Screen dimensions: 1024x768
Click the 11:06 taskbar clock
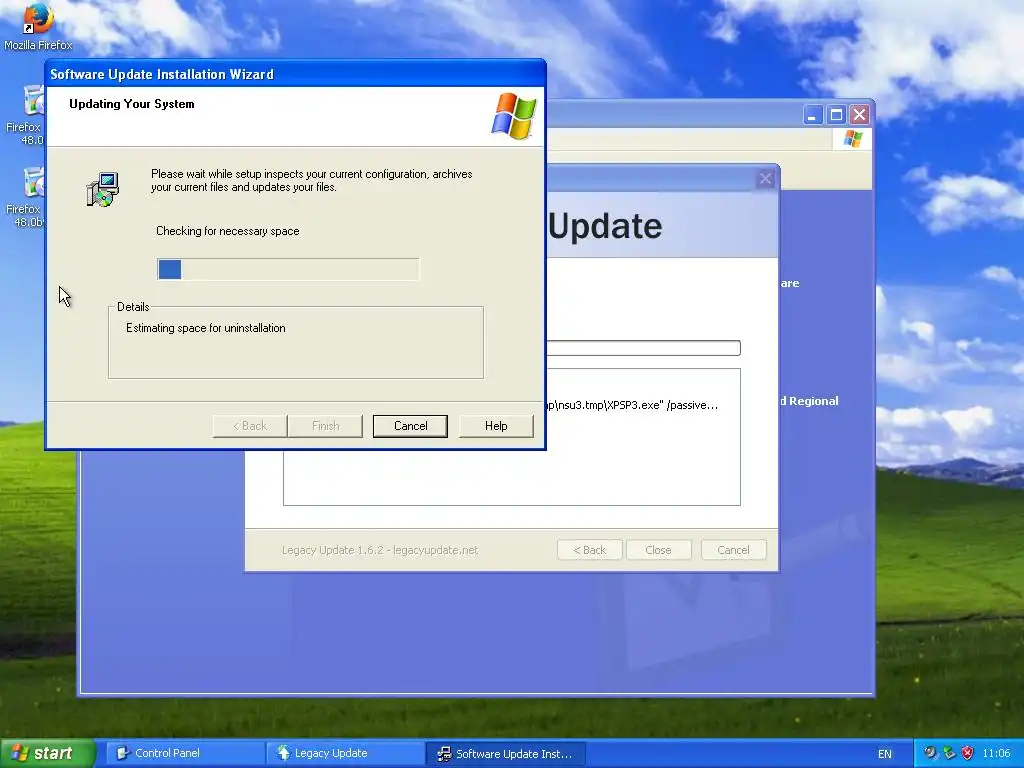pos(996,754)
